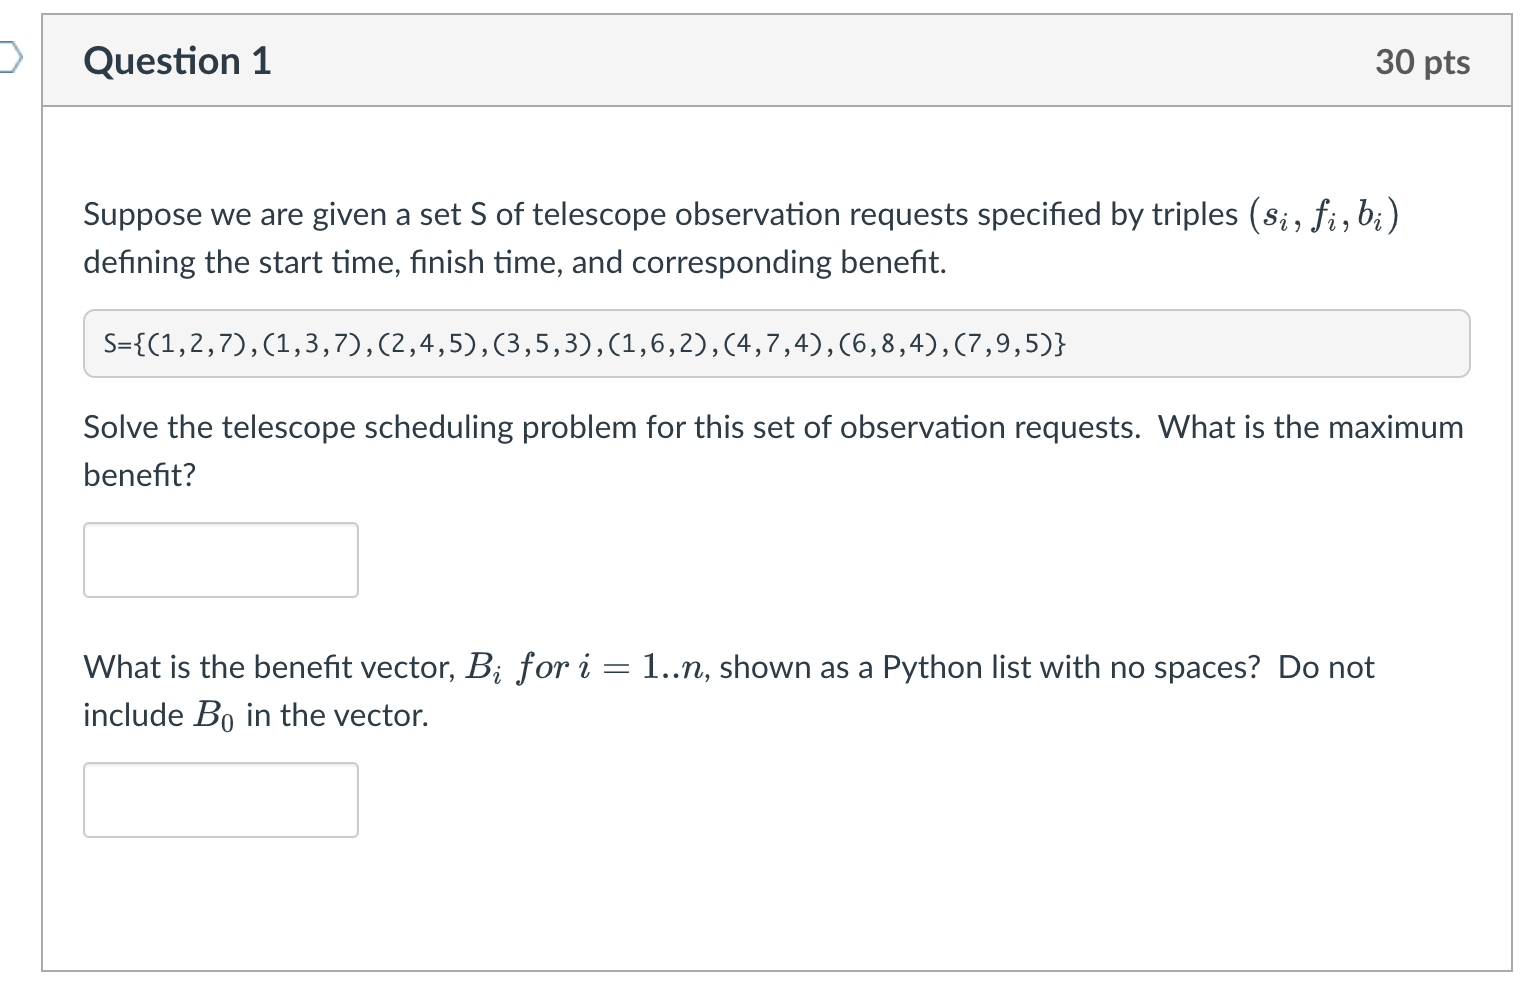Click inside the first empty response field
Screen dimensions: 1528x987
click(x=220, y=559)
